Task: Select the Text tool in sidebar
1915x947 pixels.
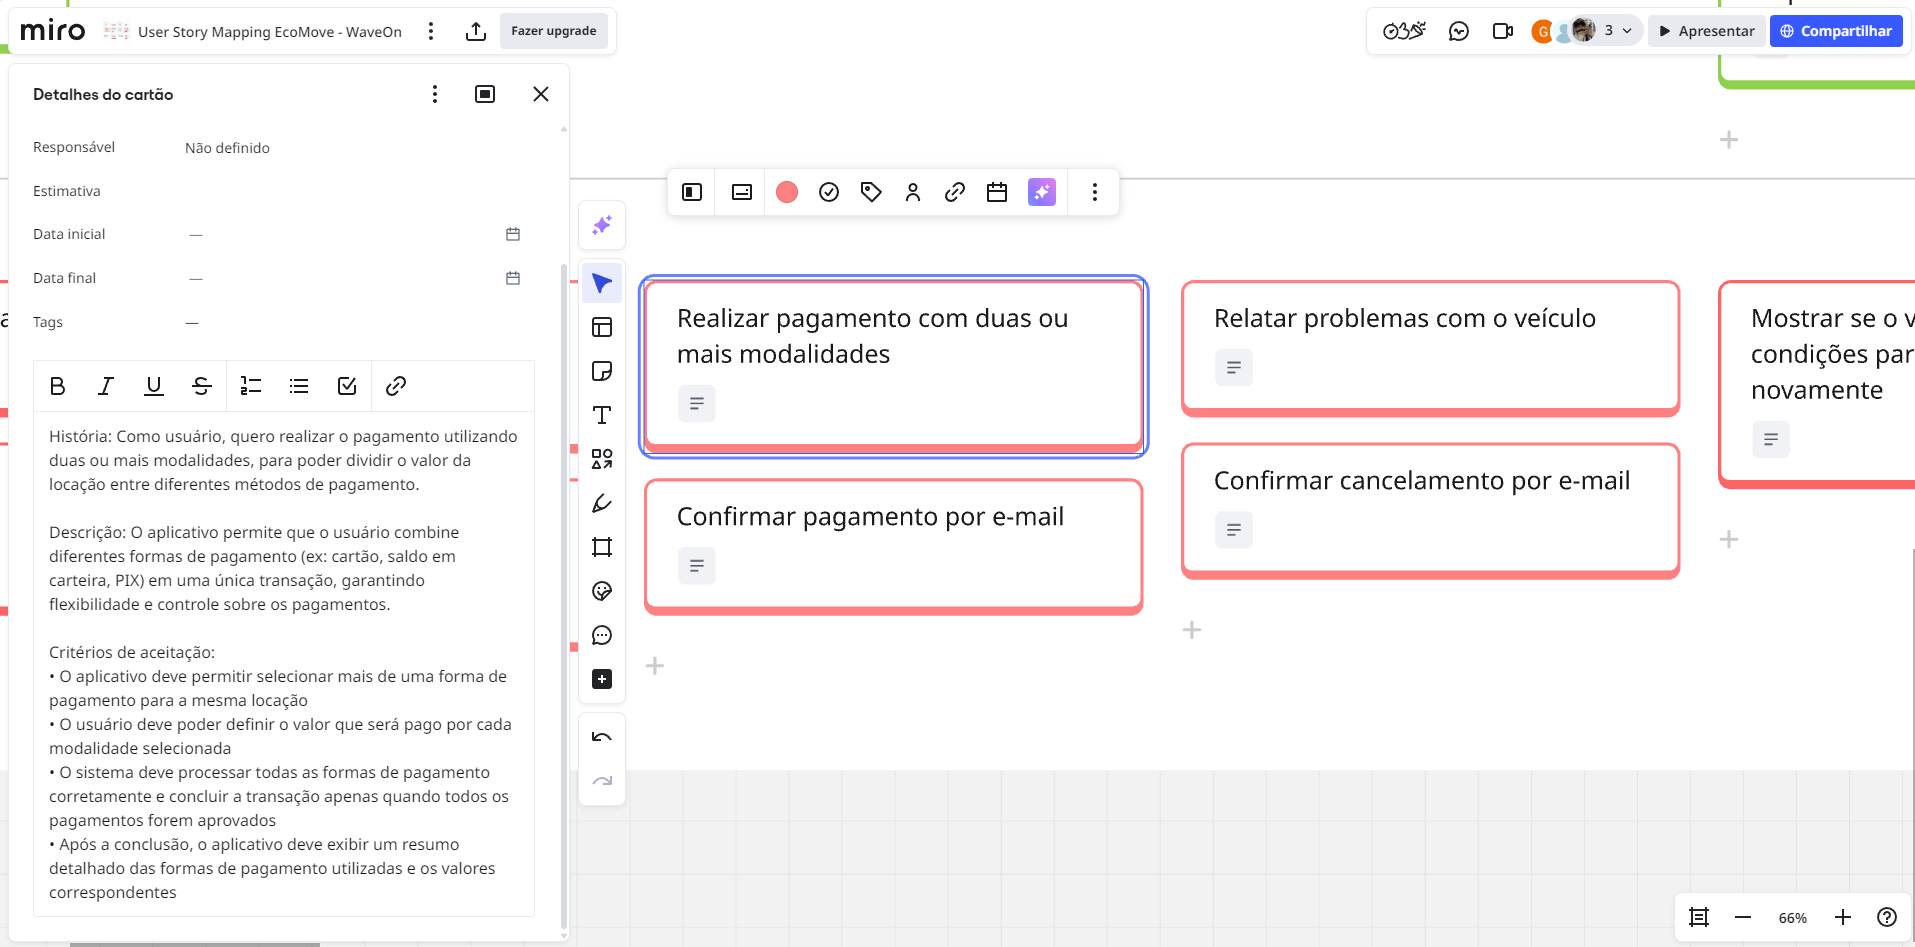Action: coord(602,416)
